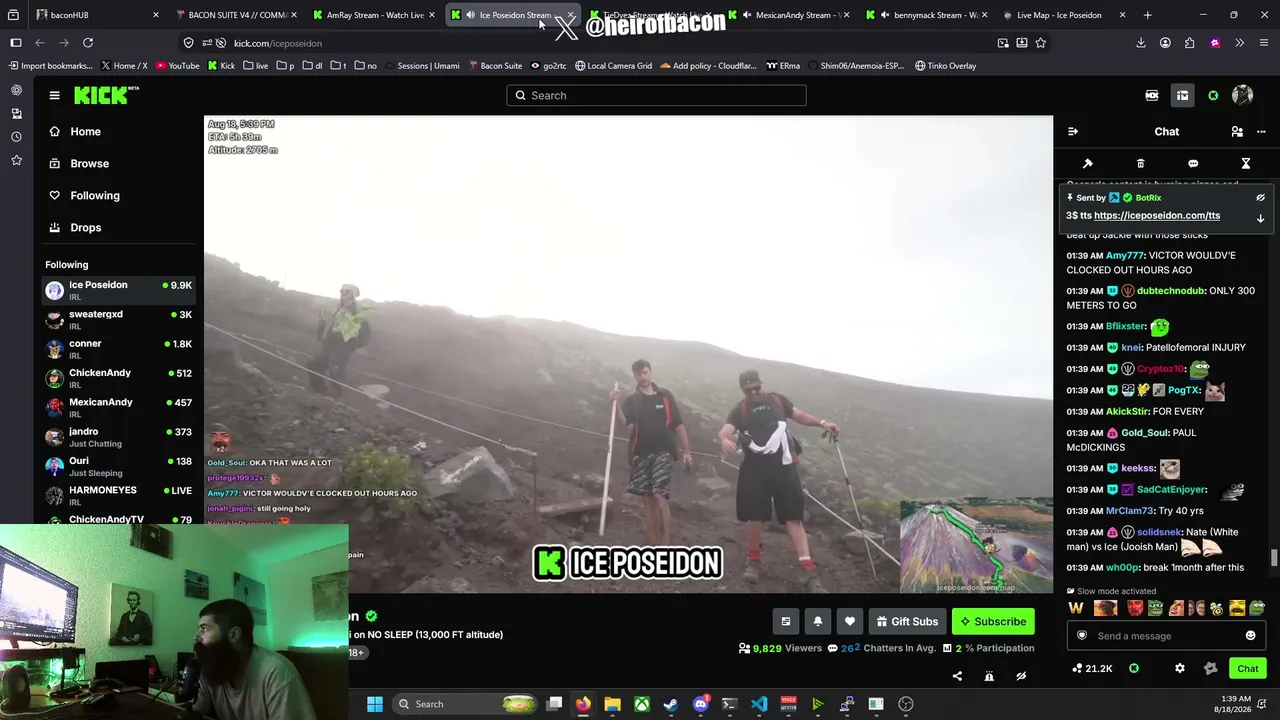Open the iceposeidon.com/tts link
The height and width of the screenshot is (720, 1280).
tap(1157, 215)
